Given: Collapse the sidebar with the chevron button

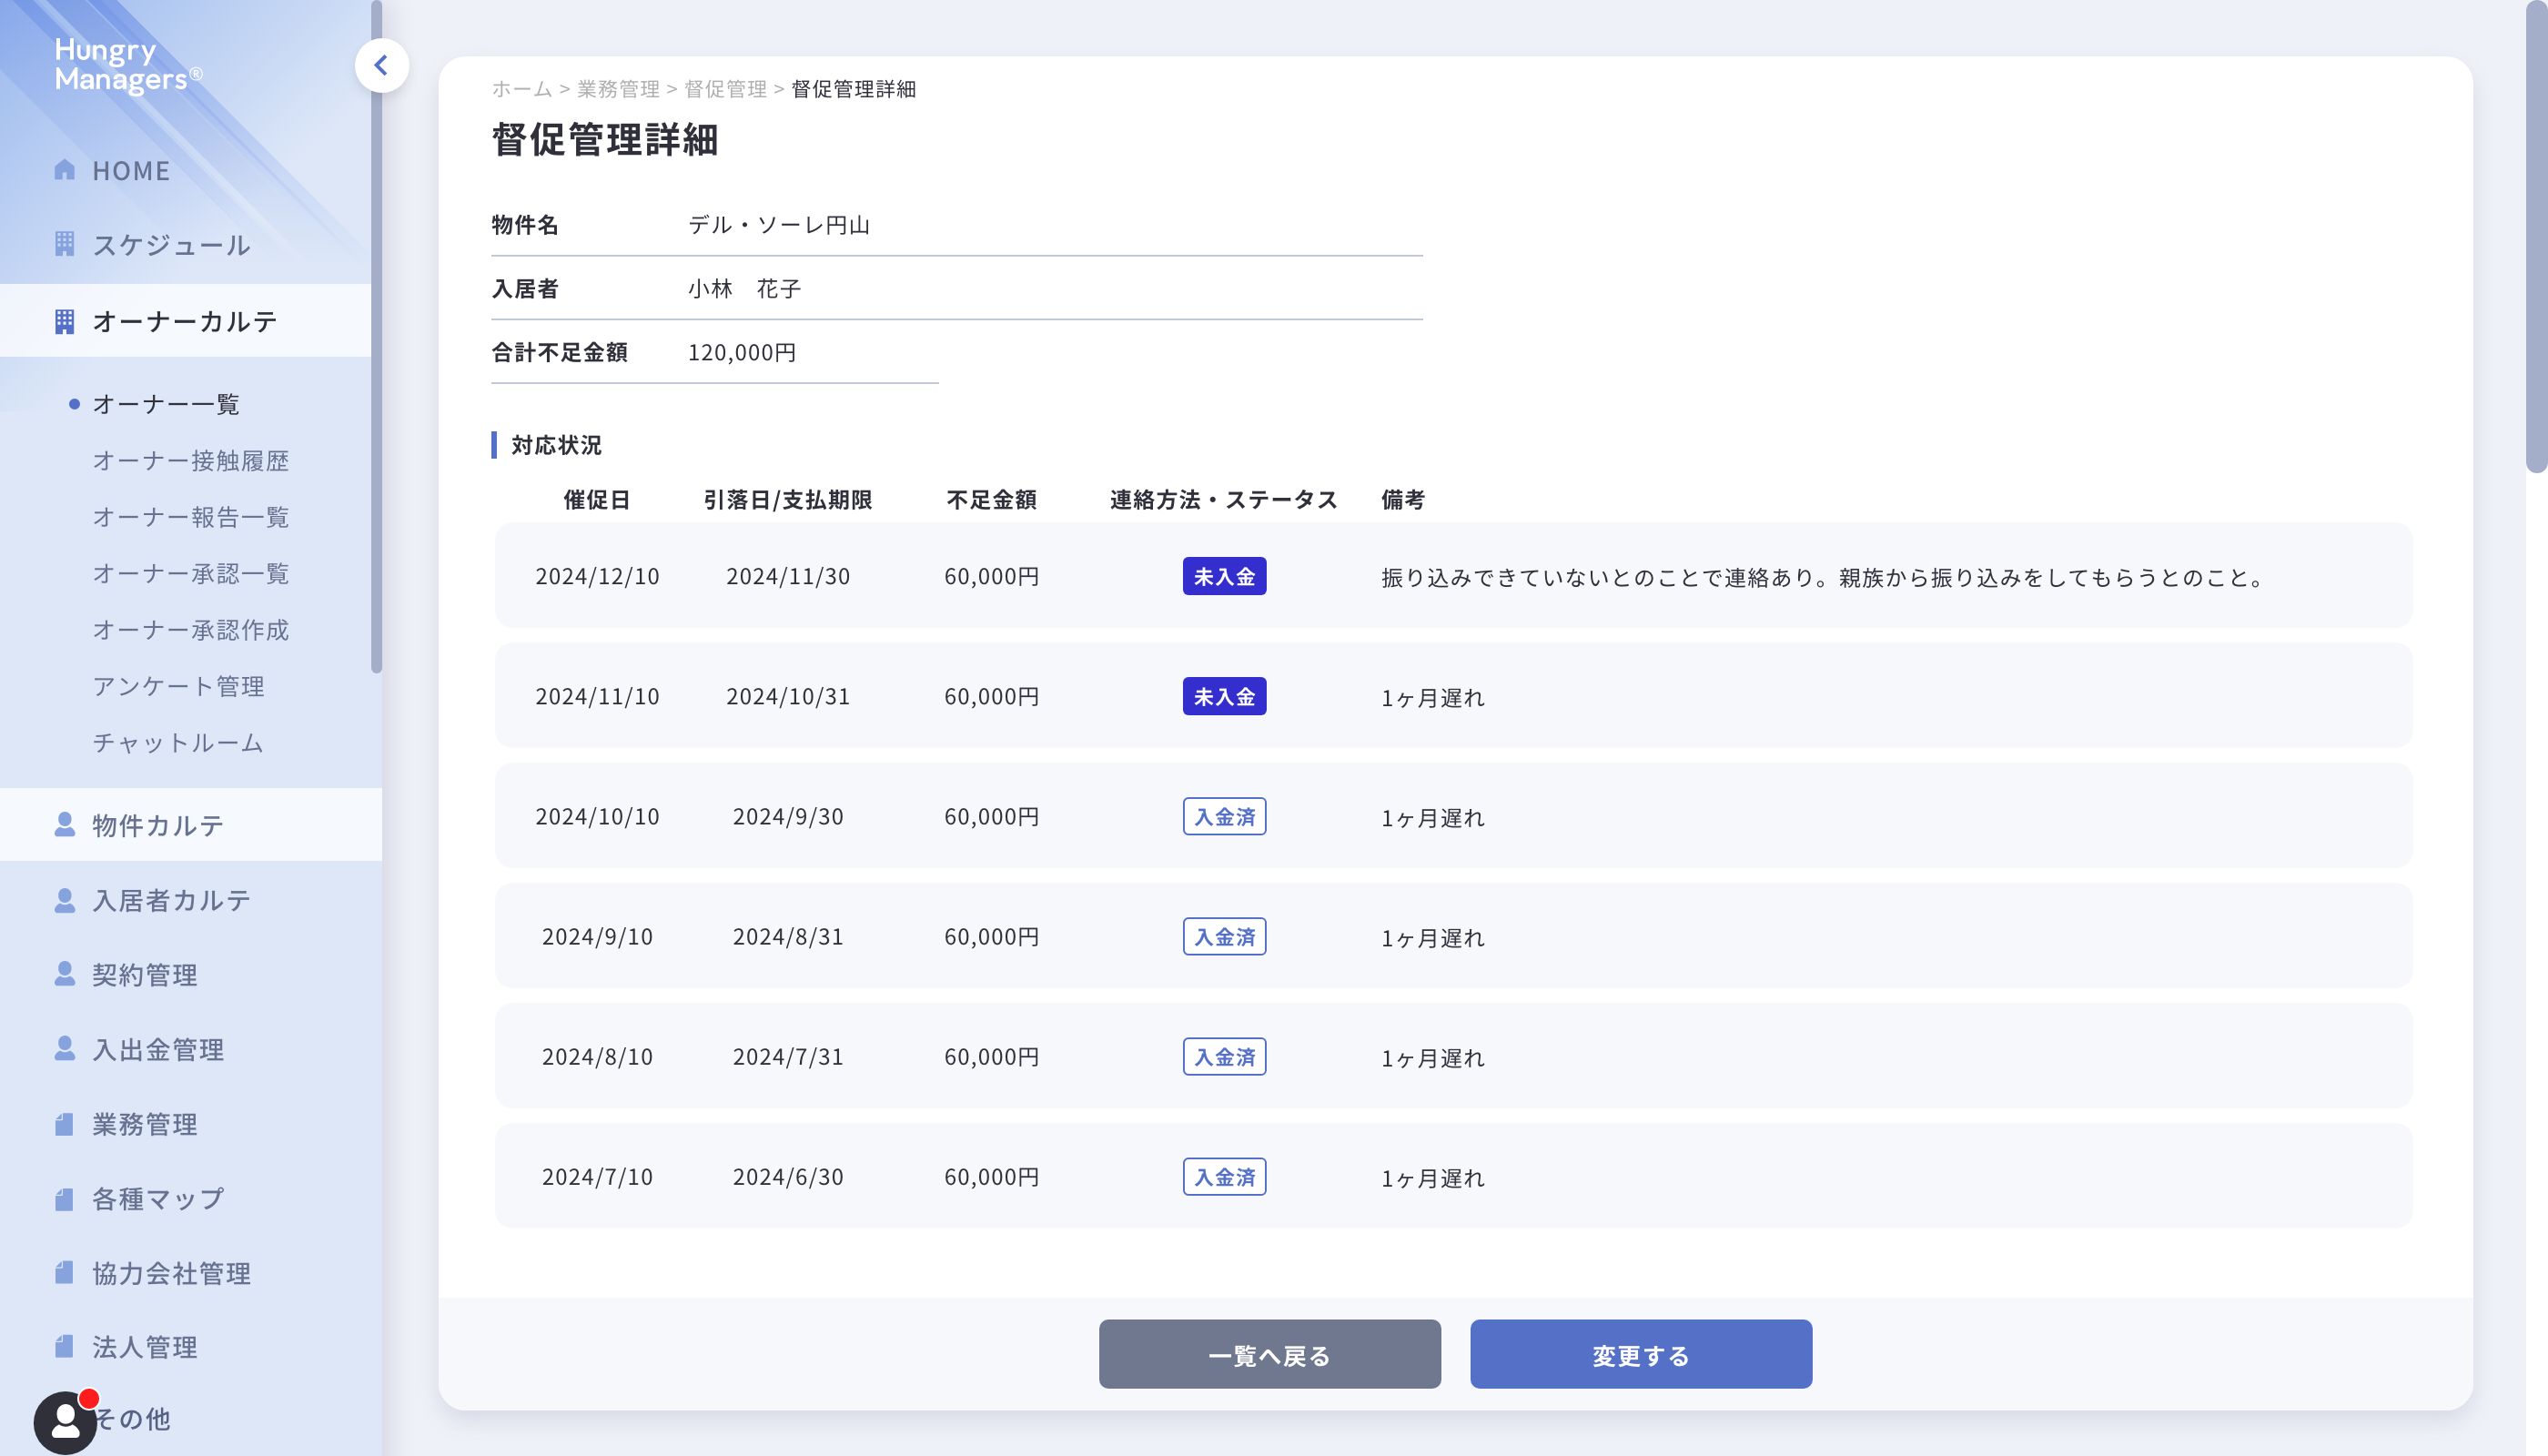Looking at the screenshot, I should [381, 66].
